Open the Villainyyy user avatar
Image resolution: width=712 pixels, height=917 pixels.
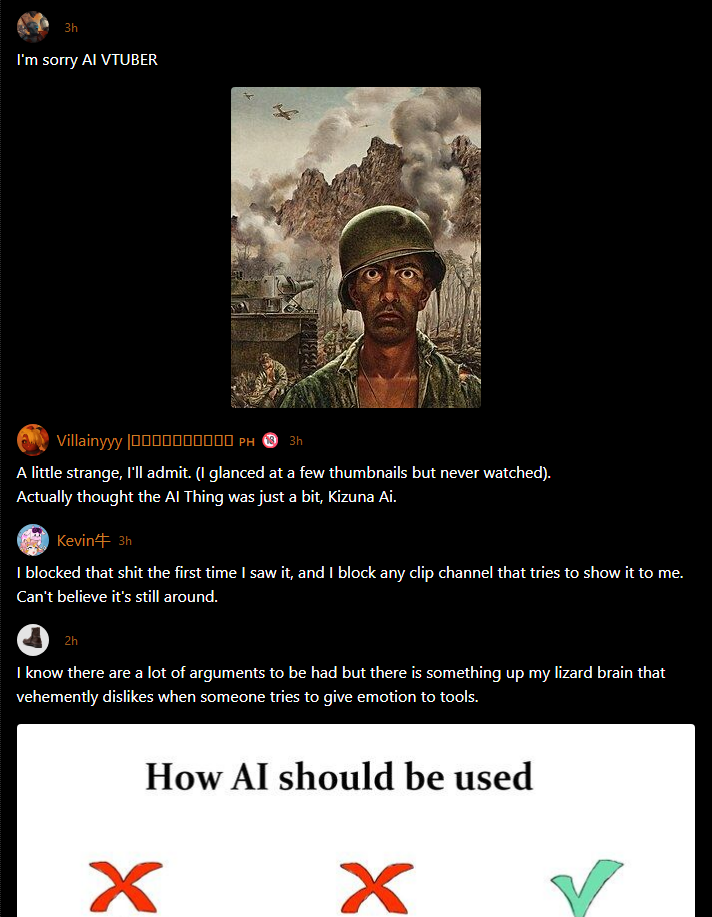coord(33,440)
